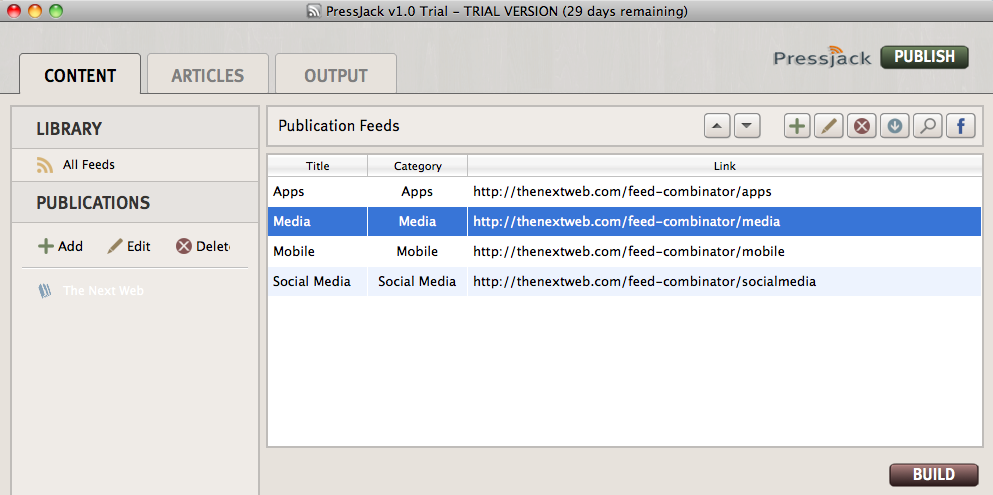The width and height of the screenshot is (993, 495).
Task: Click the Pressjack logo
Action: (823, 57)
